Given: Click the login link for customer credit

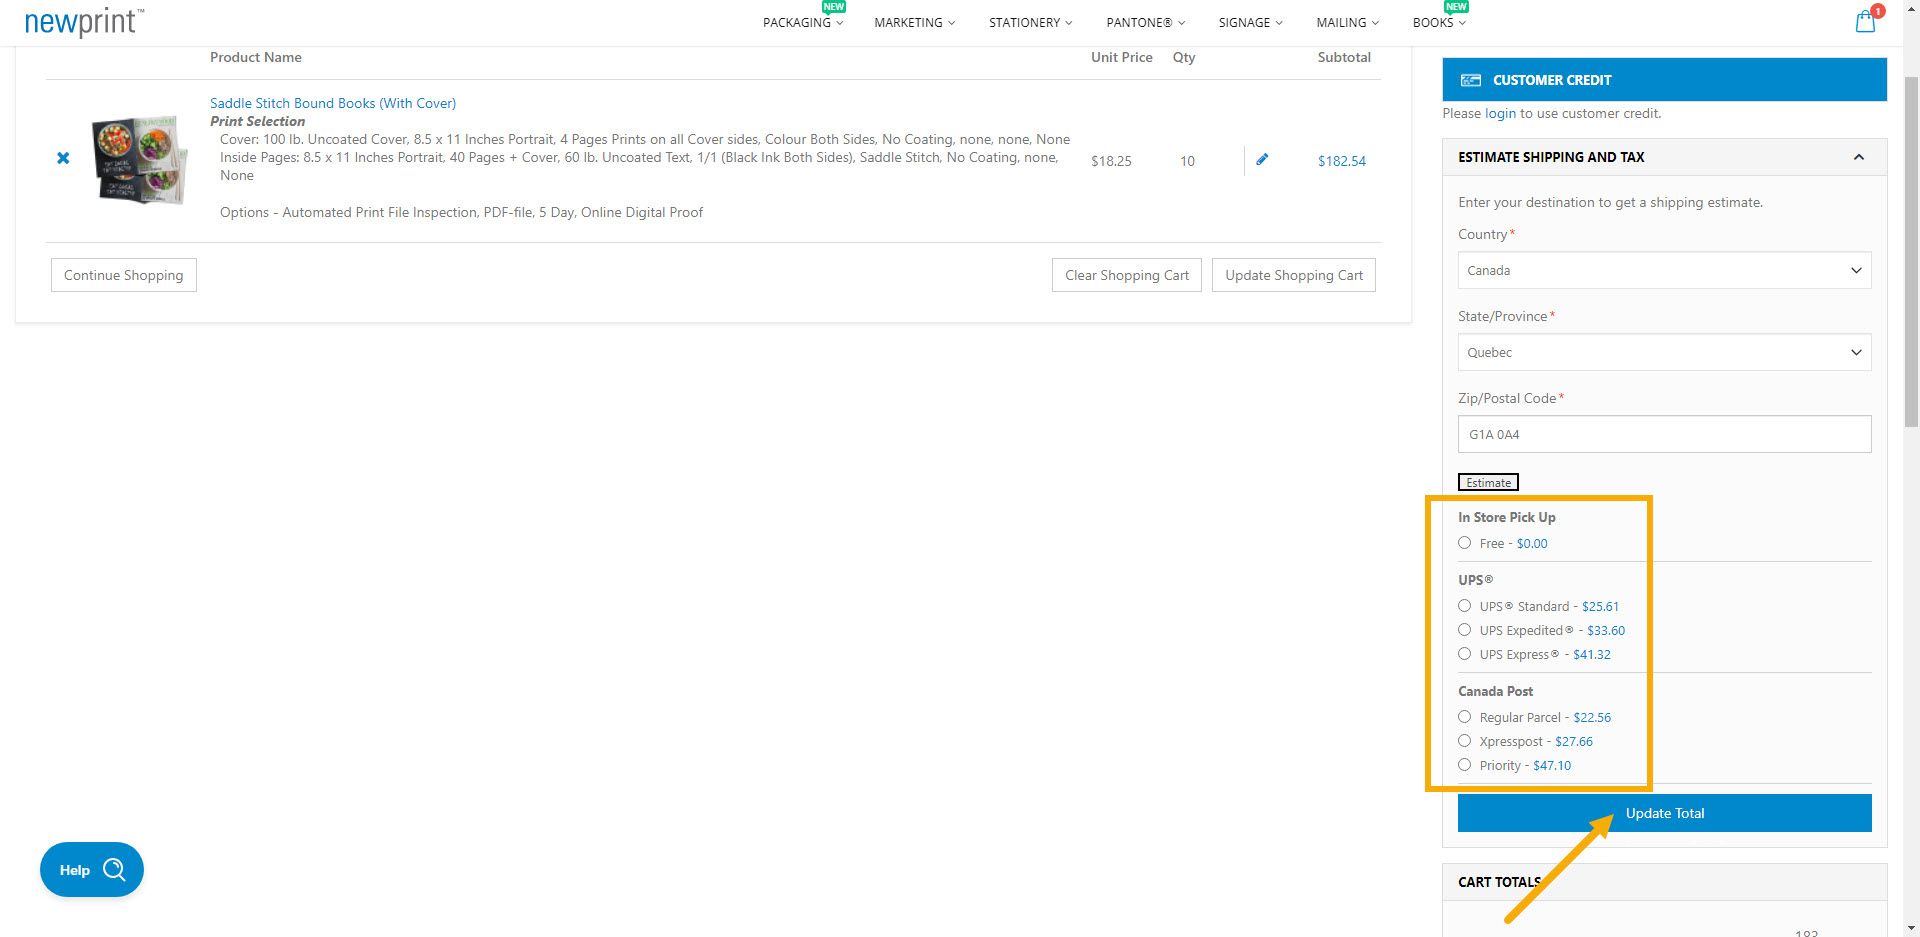Looking at the screenshot, I should pyautogui.click(x=1499, y=113).
